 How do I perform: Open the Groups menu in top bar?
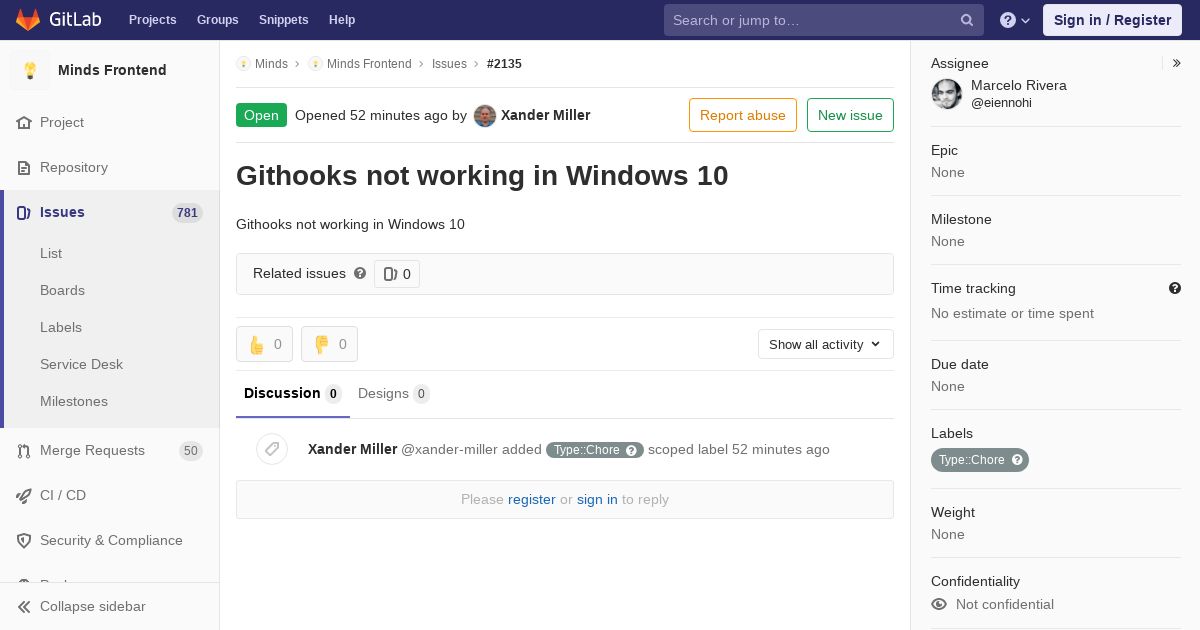coord(217,20)
